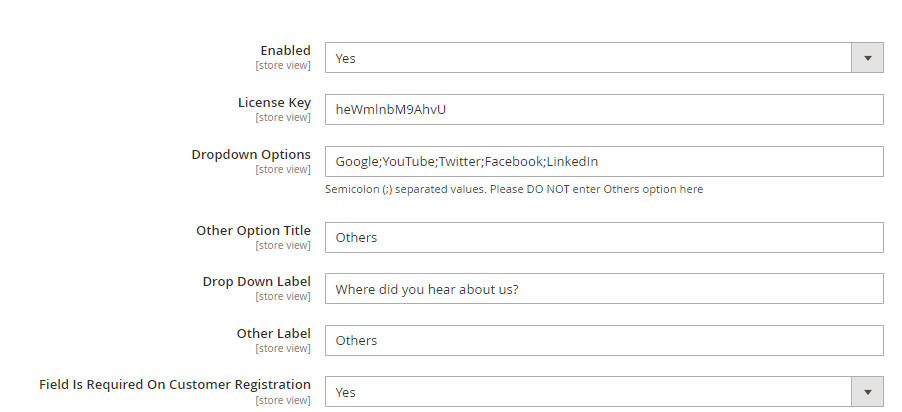Image resolution: width=902 pixels, height=412 pixels.
Task: Click the store view scope under Enabled
Action: click(x=283, y=66)
